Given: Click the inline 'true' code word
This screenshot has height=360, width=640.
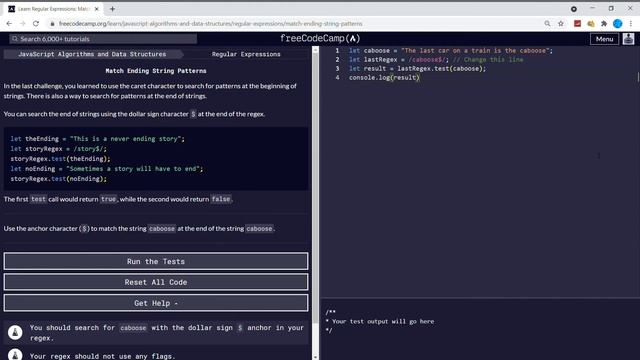Looking at the screenshot, I should [109, 199].
